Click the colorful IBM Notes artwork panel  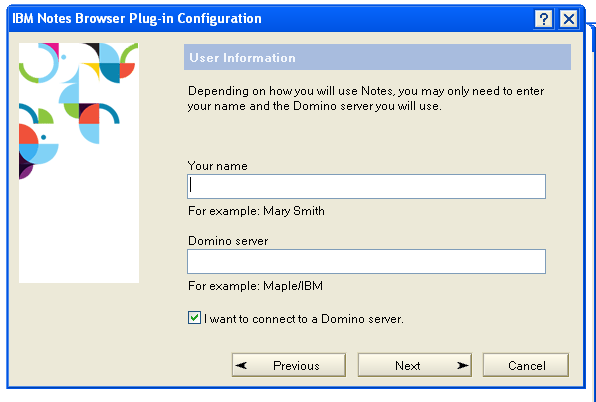coord(79,163)
